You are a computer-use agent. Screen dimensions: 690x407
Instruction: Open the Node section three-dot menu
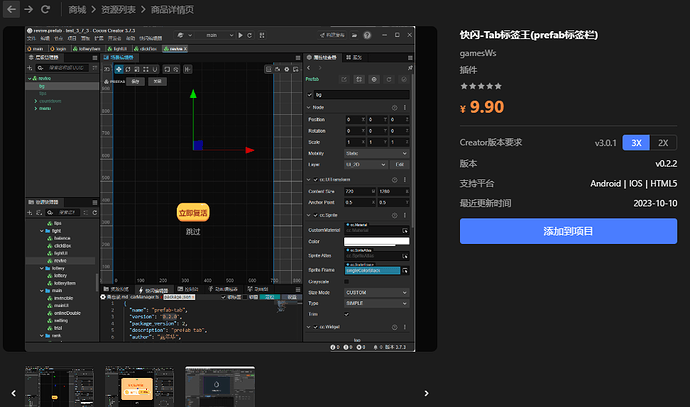(x=405, y=107)
